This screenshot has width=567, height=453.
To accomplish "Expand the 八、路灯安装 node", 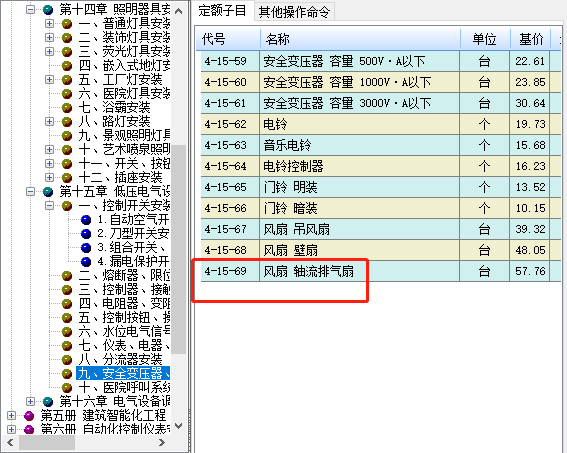I will point(50,121).
